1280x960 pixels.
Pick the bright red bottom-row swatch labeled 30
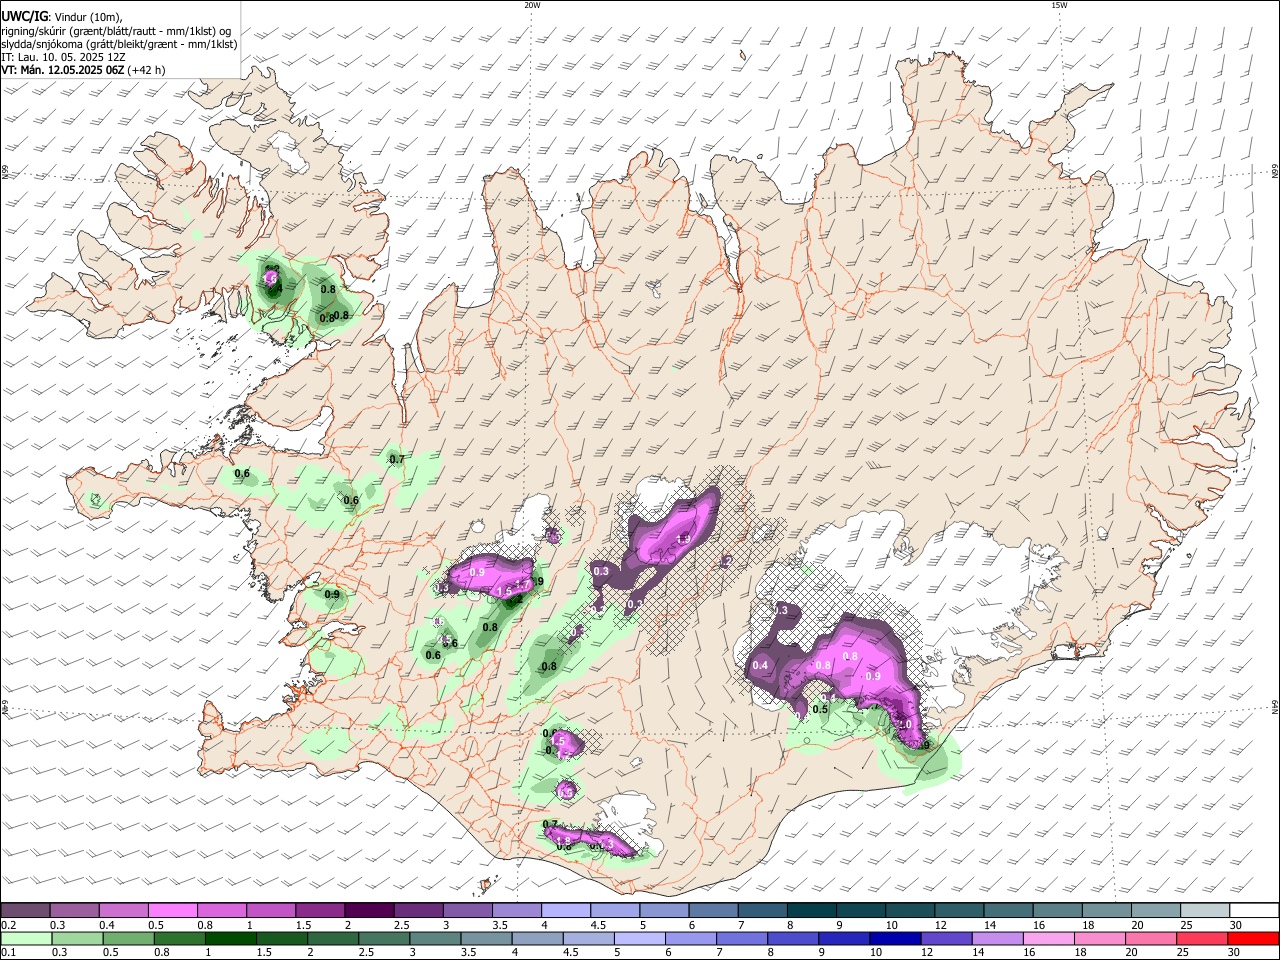pyautogui.click(x=1253, y=938)
